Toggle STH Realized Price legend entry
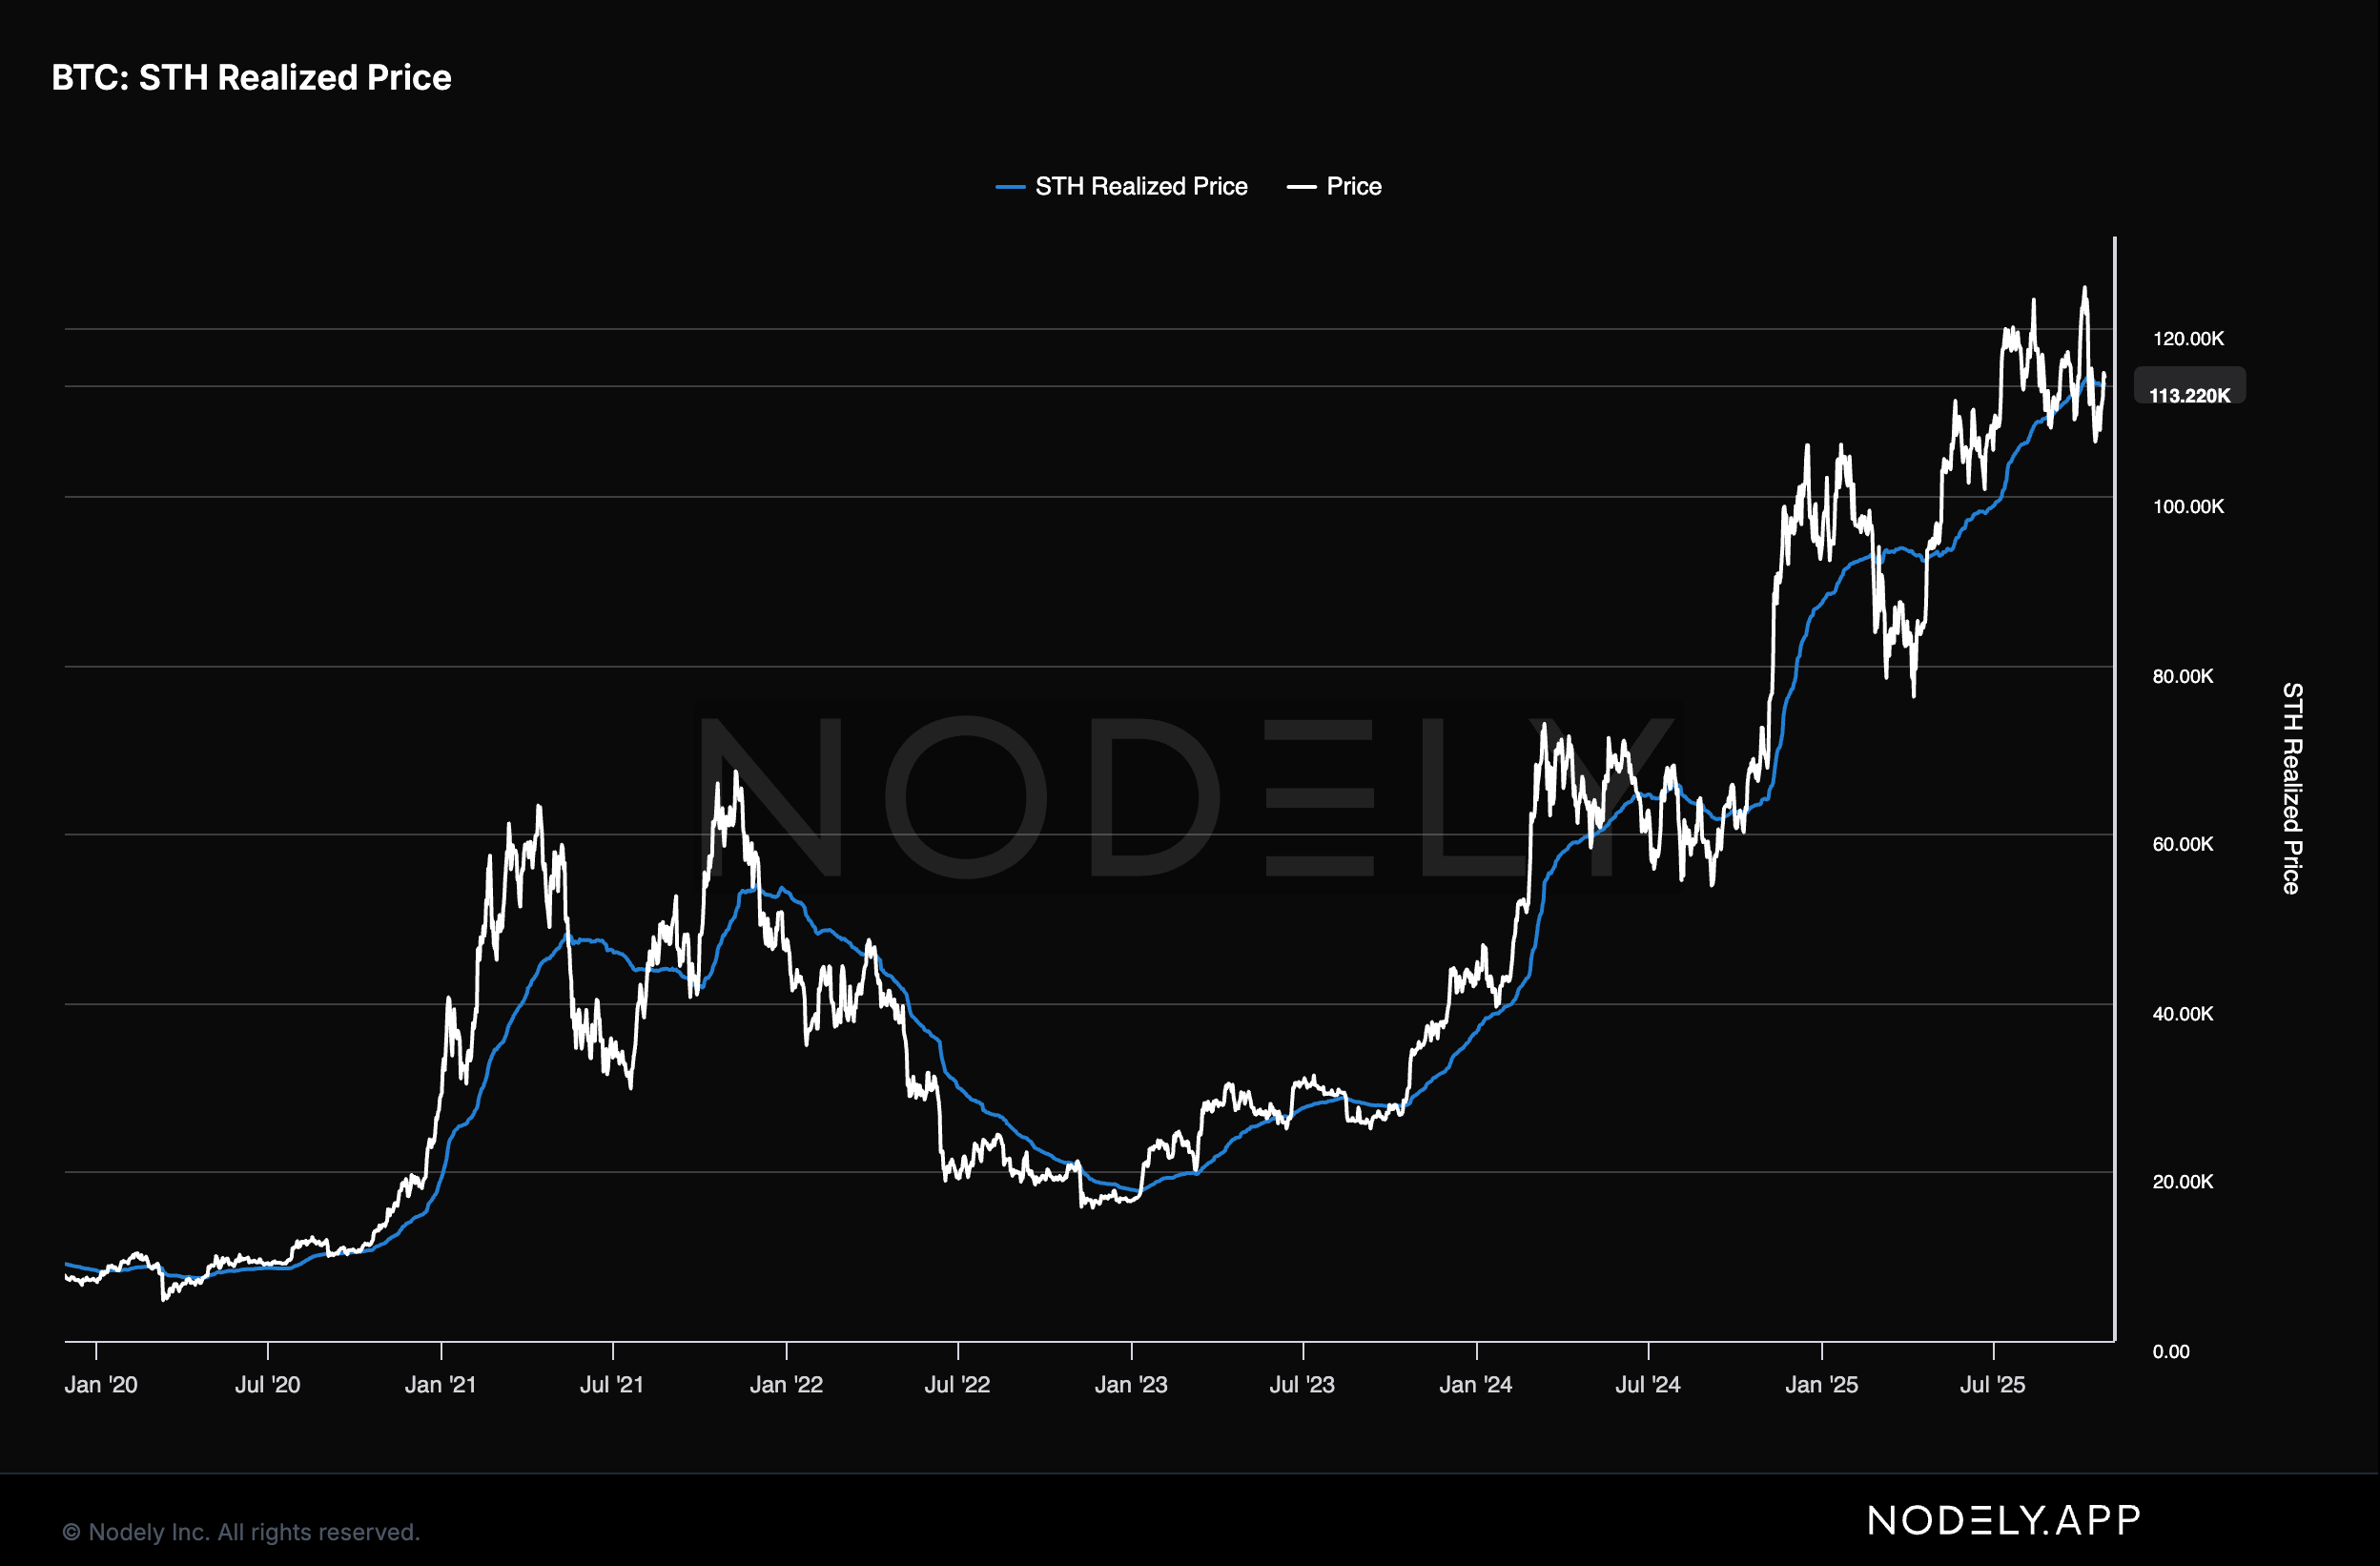The image size is (2380, 1566). click(x=1140, y=186)
